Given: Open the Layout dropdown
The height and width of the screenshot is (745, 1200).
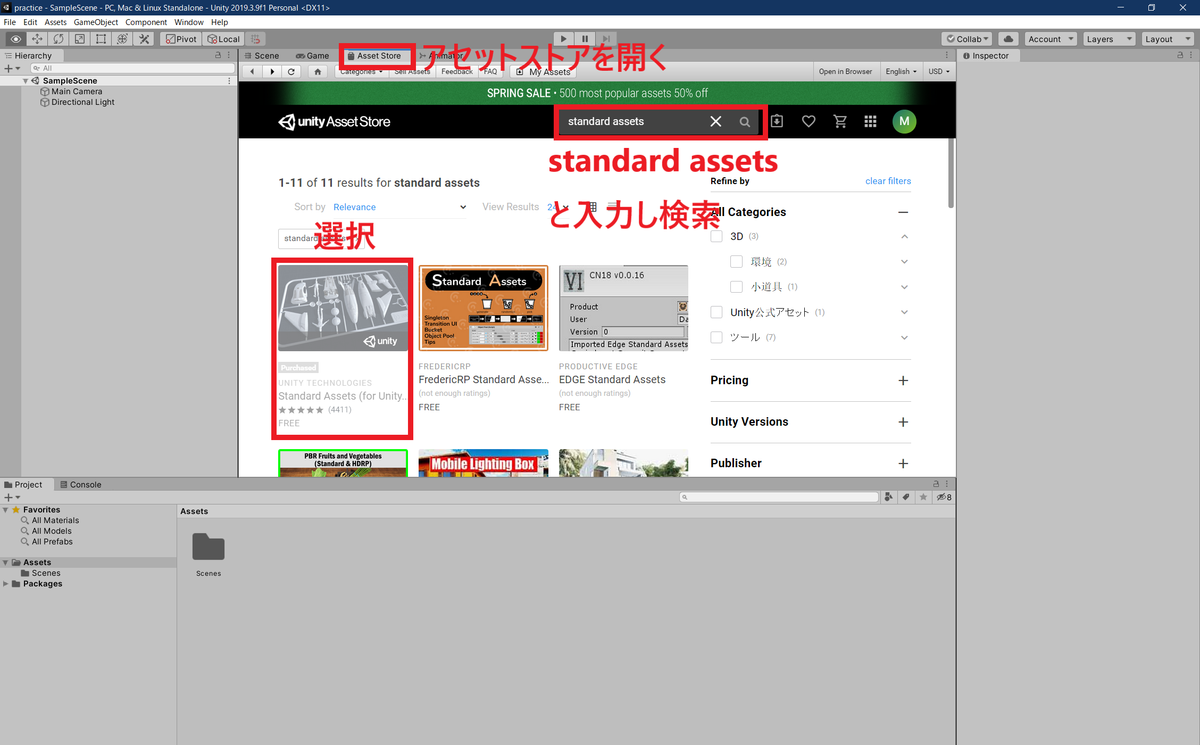Looking at the screenshot, I should click(x=1166, y=39).
